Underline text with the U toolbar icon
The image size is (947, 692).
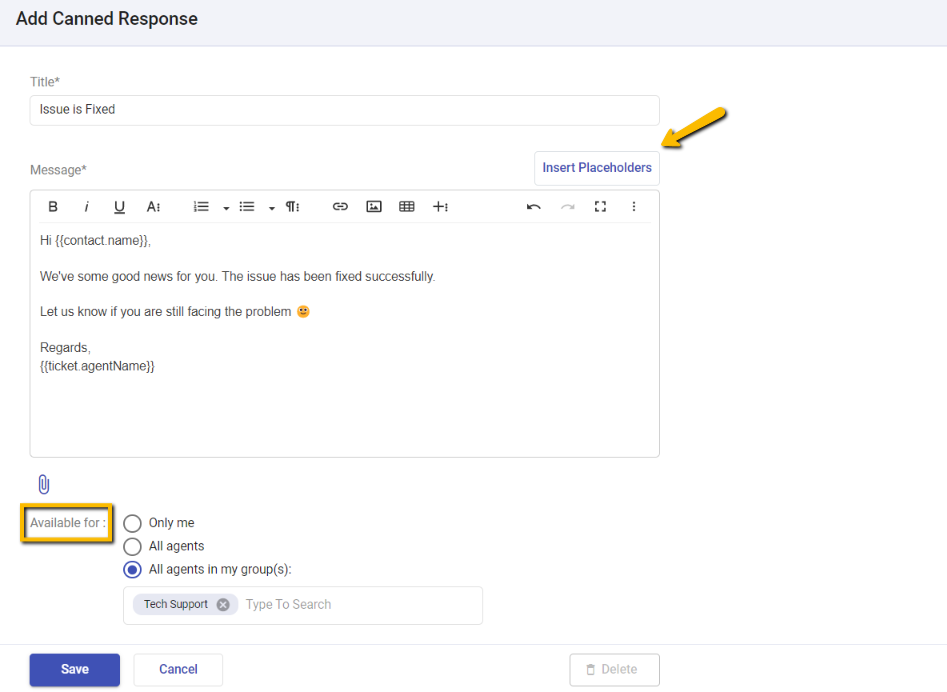[x=120, y=207]
